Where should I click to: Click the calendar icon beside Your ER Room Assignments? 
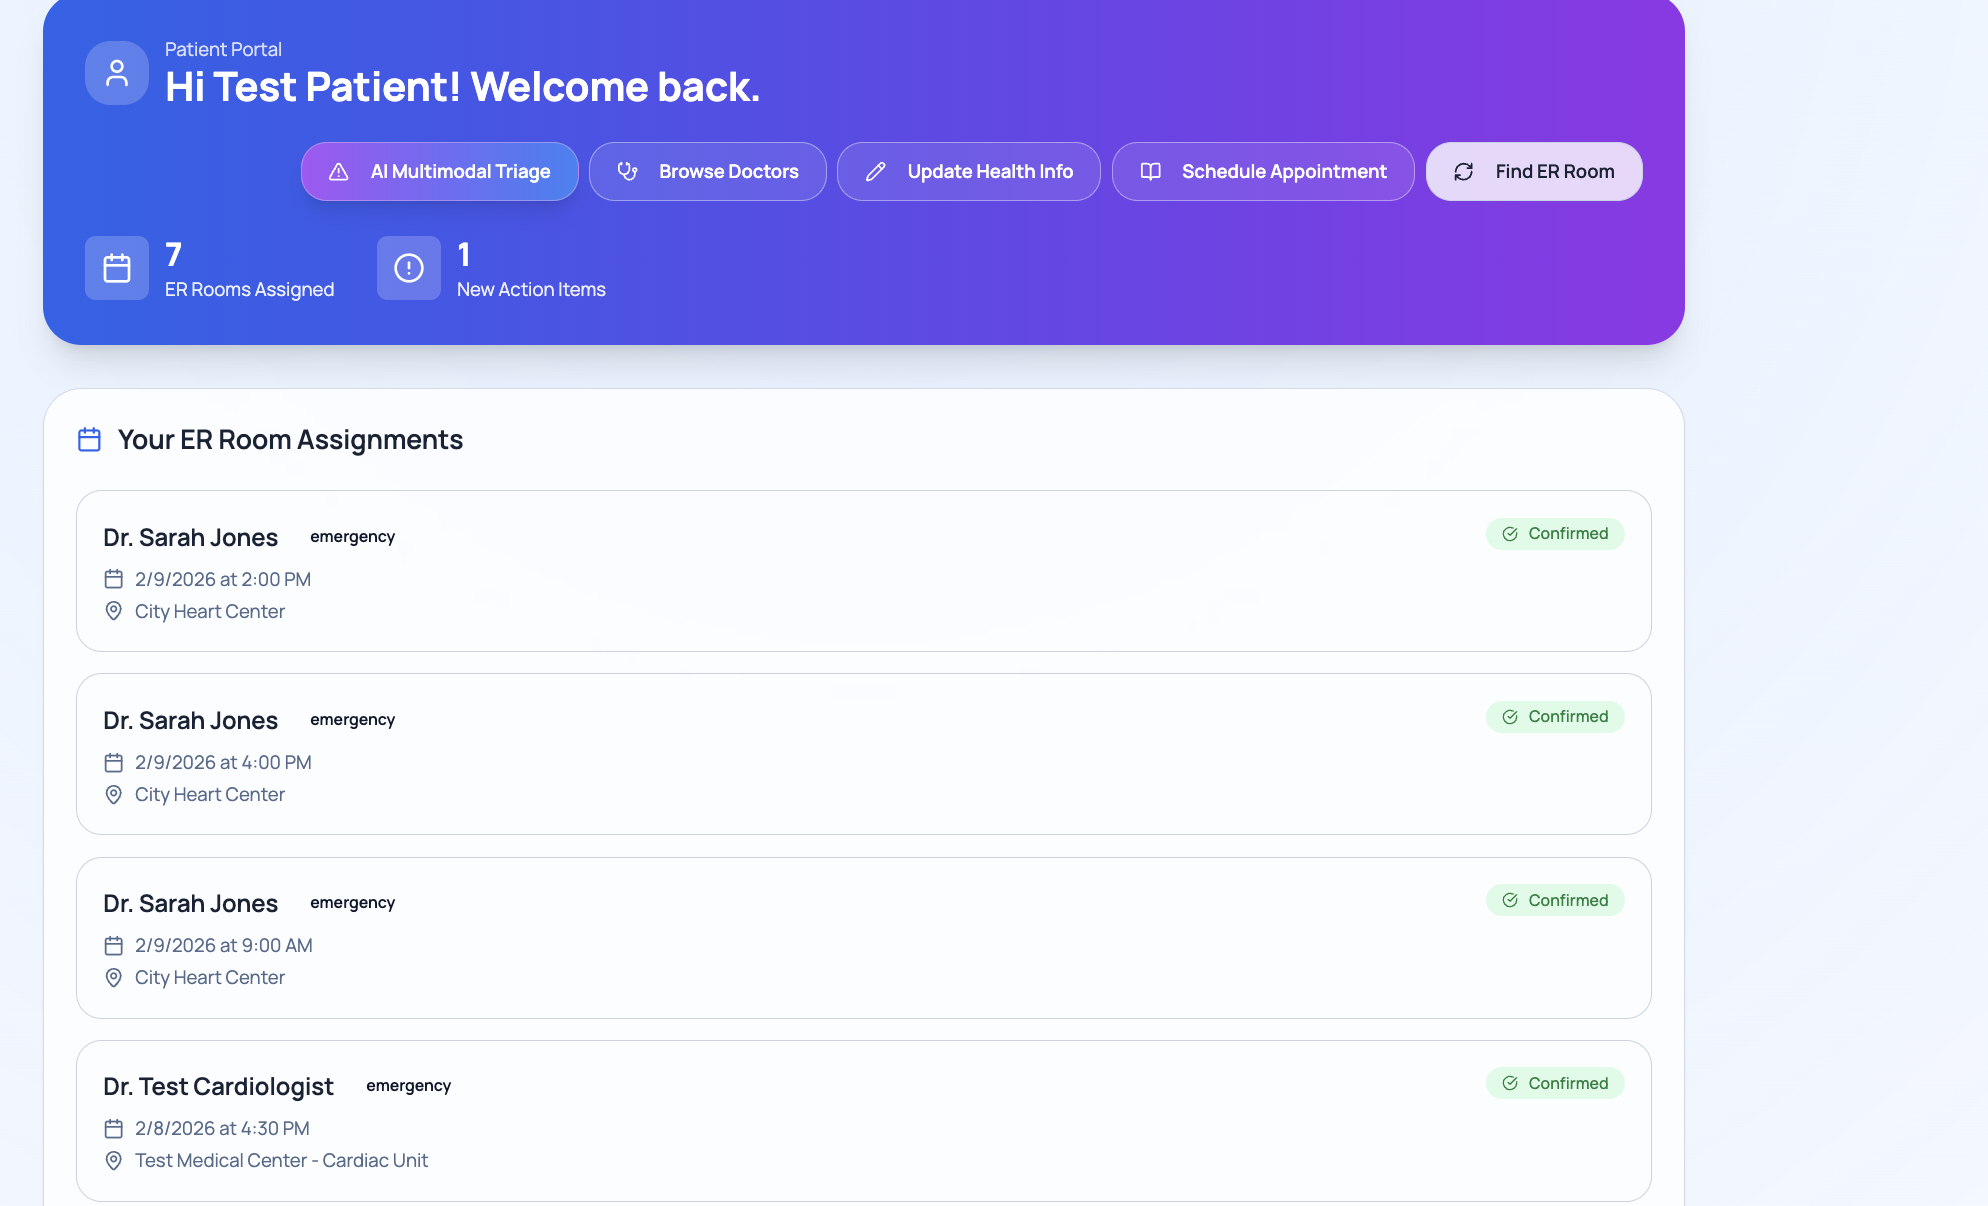coord(89,440)
